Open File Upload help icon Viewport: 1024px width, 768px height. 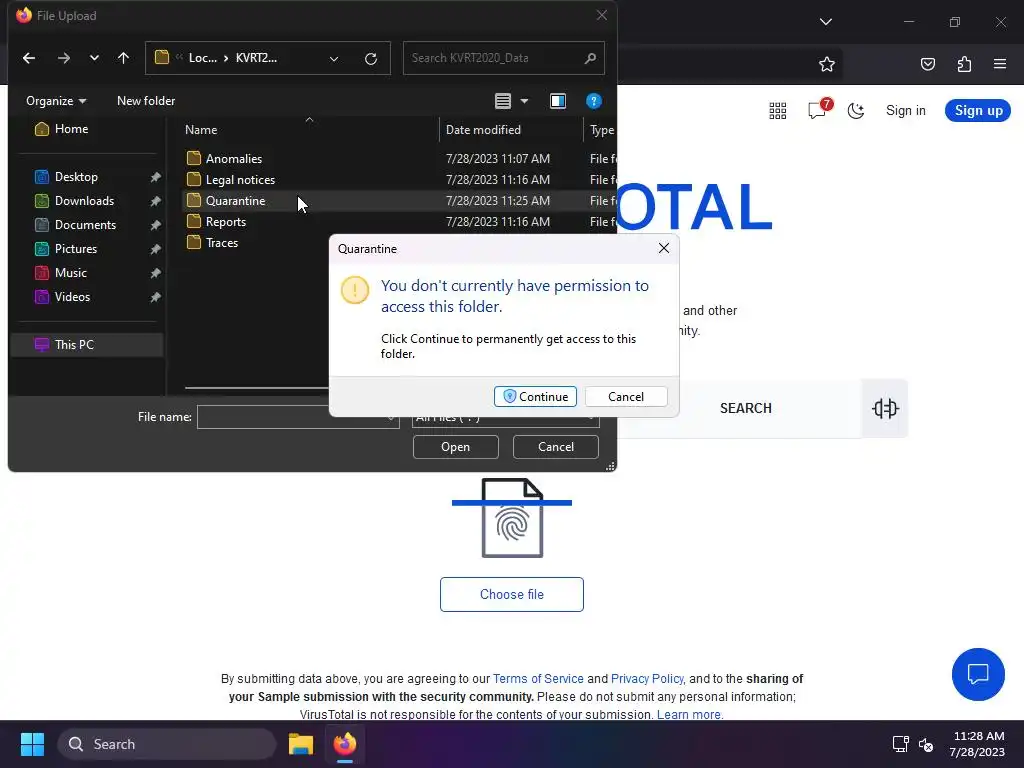pyautogui.click(x=593, y=101)
